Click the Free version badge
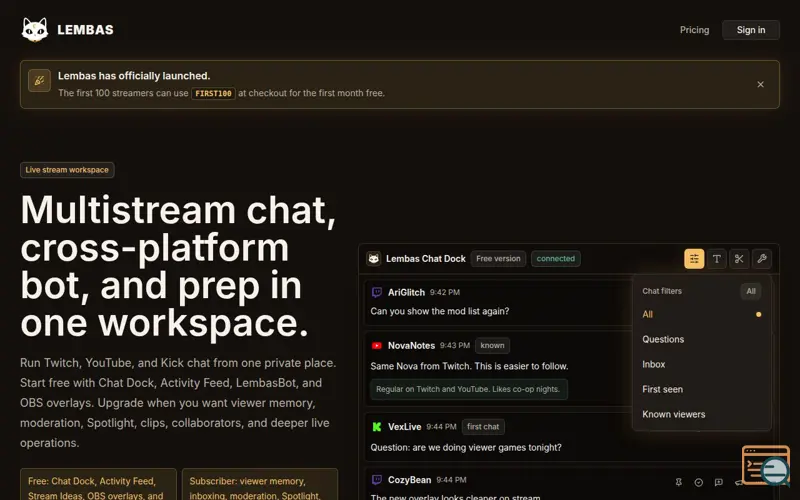 498,259
